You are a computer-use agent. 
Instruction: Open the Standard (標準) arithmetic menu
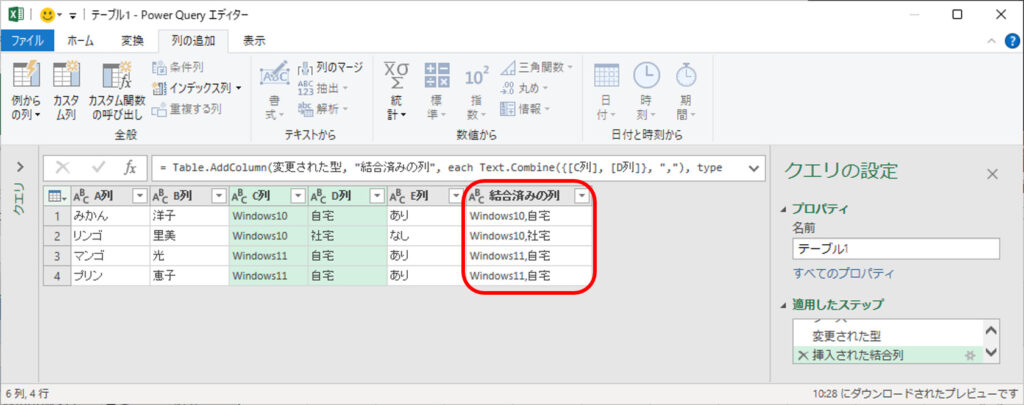tap(436, 91)
